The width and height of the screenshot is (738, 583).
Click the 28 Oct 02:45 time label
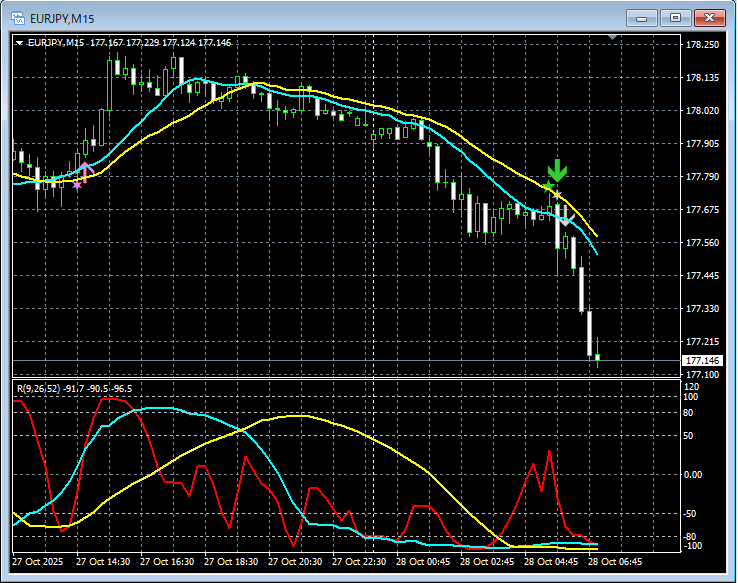[x=487, y=562]
